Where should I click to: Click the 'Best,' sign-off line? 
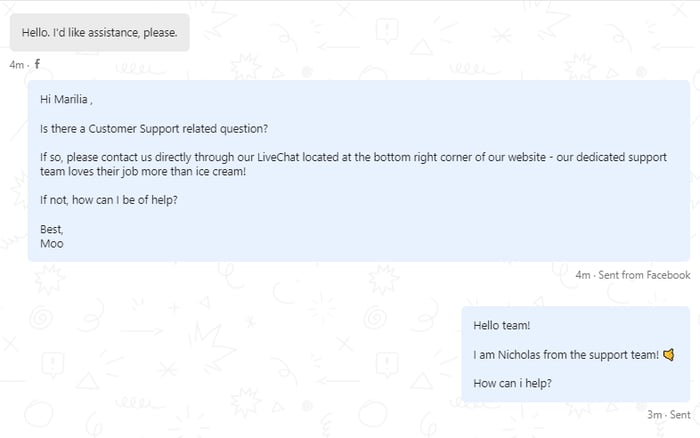pos(52,229)
